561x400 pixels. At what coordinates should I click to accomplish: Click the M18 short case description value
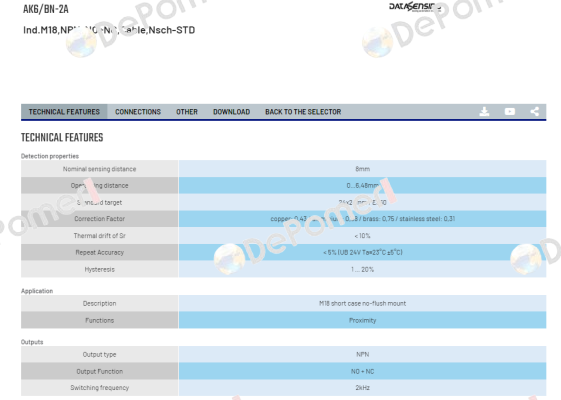[362, 303]
